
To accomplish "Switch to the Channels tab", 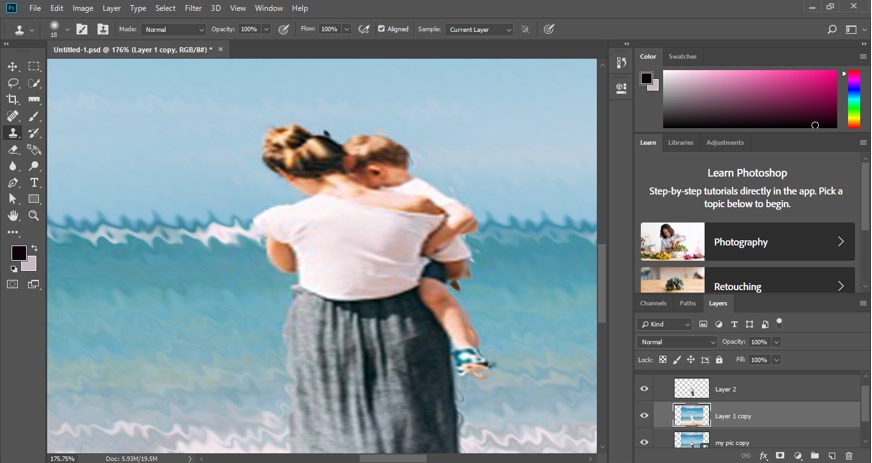I will pyautogui.click(x=653, y=303).
